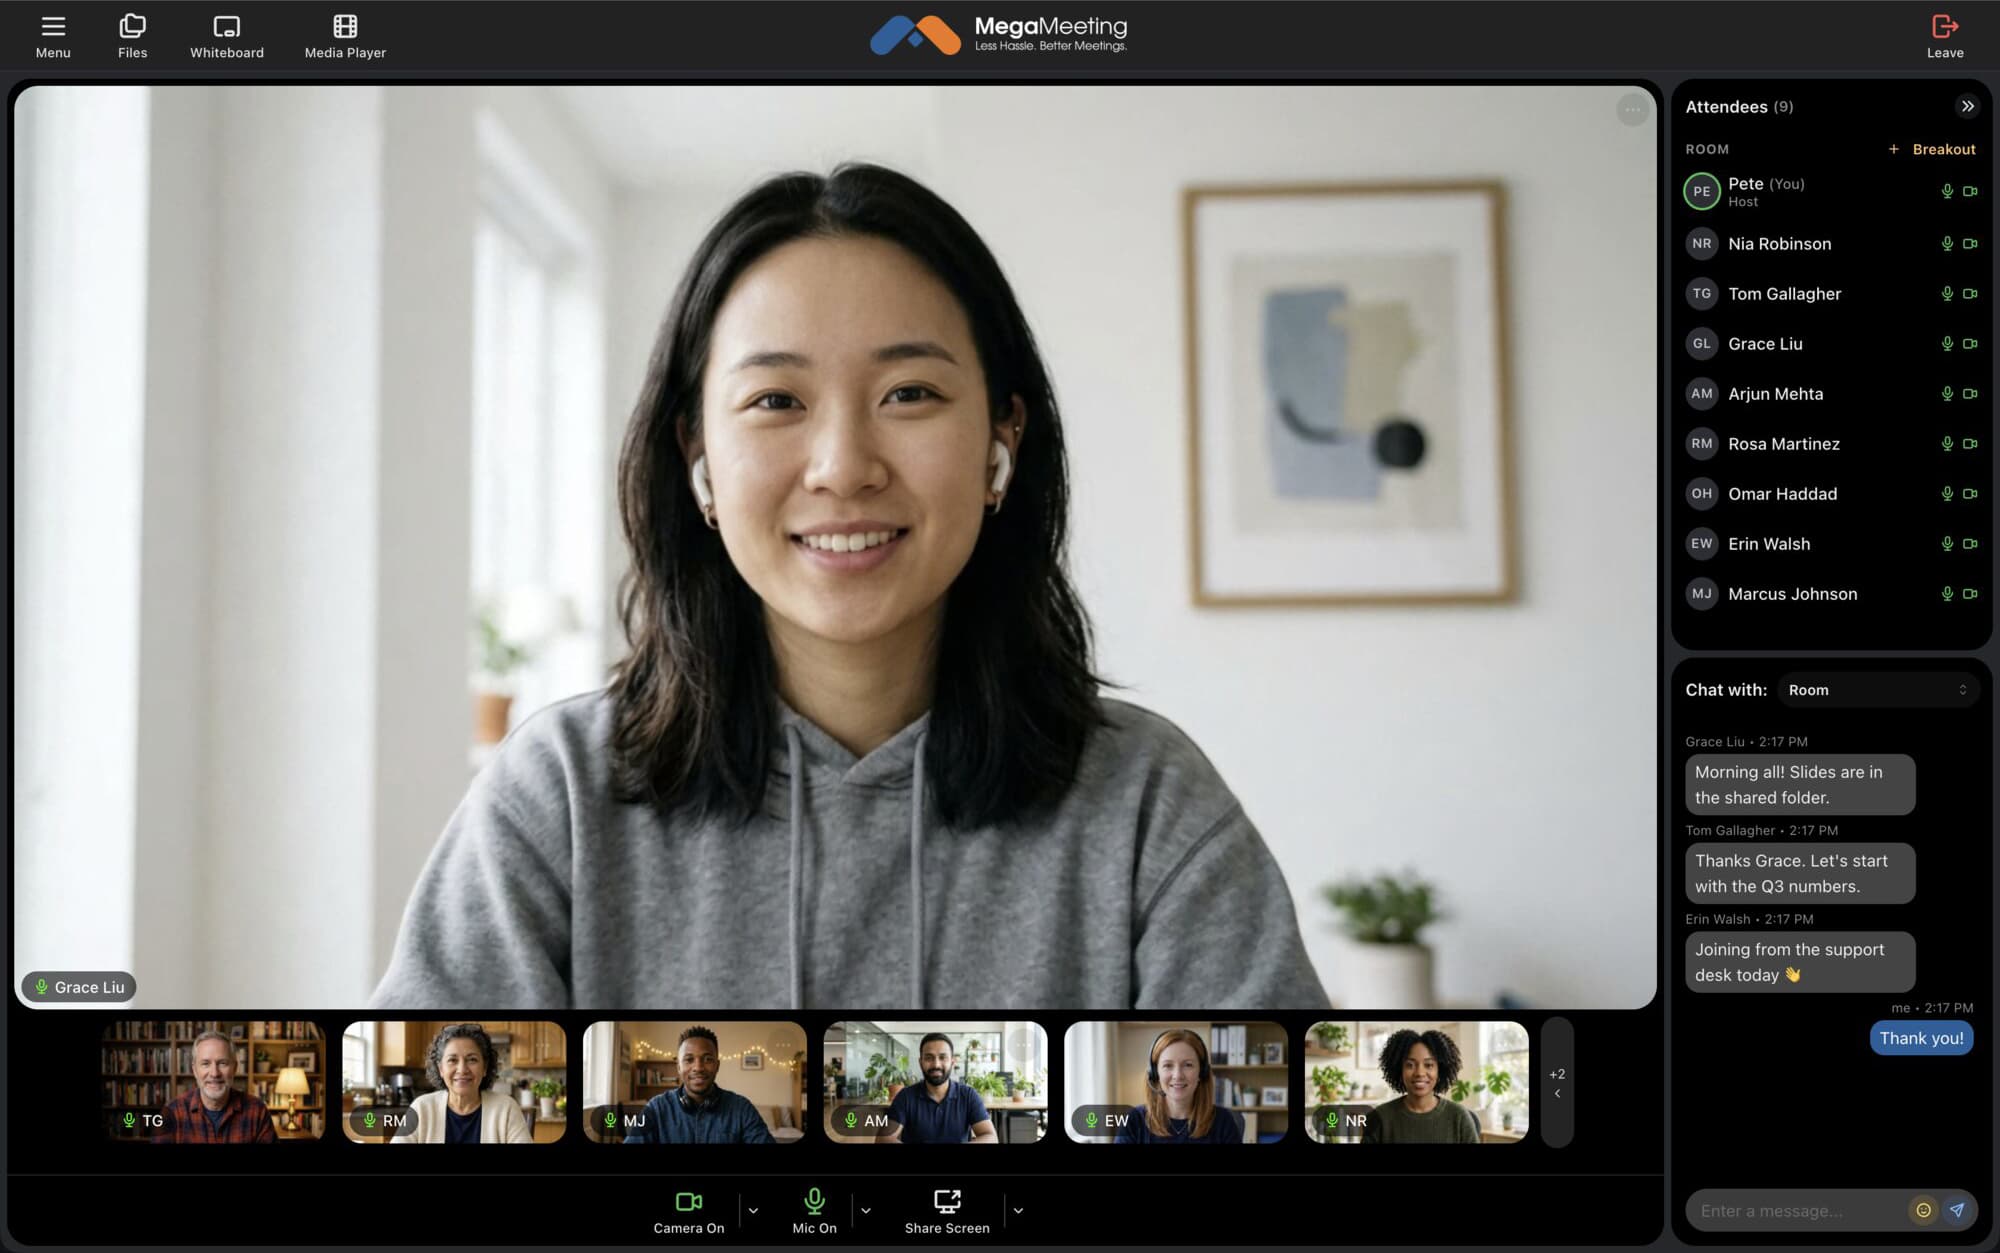This screenshot has width=2000, height=1253.
Task: Select AM video thumbnail
Action: click(935, 1082)
